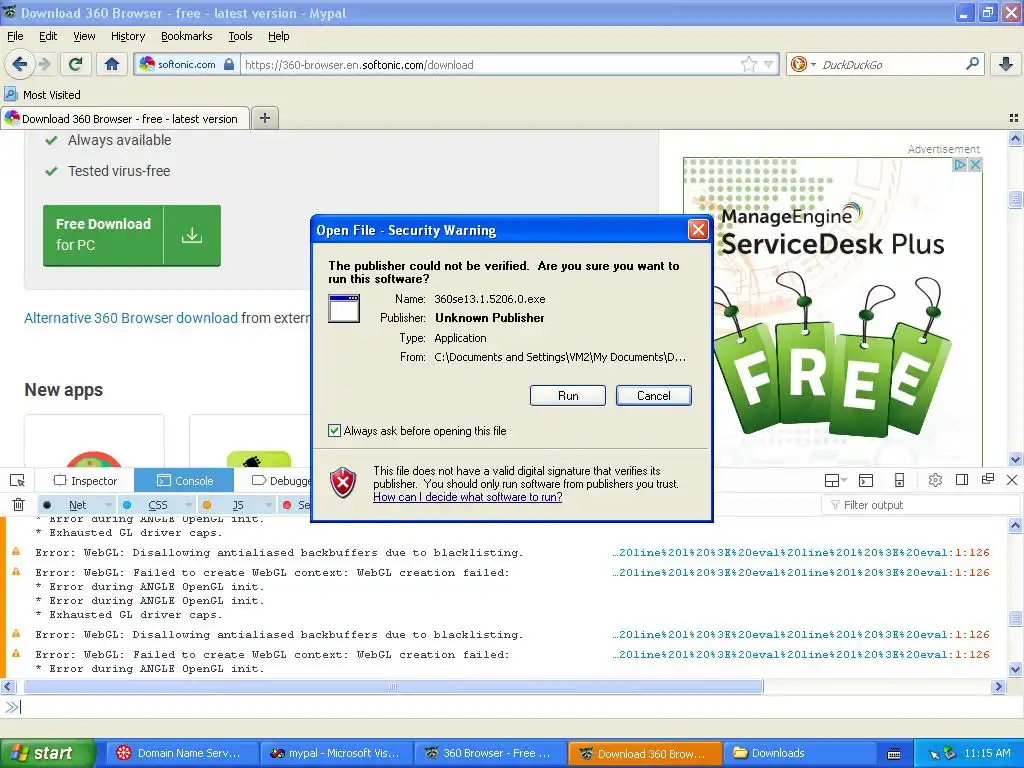This screenshot has height=768, width=1024.
Task: Click the ManageEngine ServiceDesk Plus ad
Action: coord(833,311)
